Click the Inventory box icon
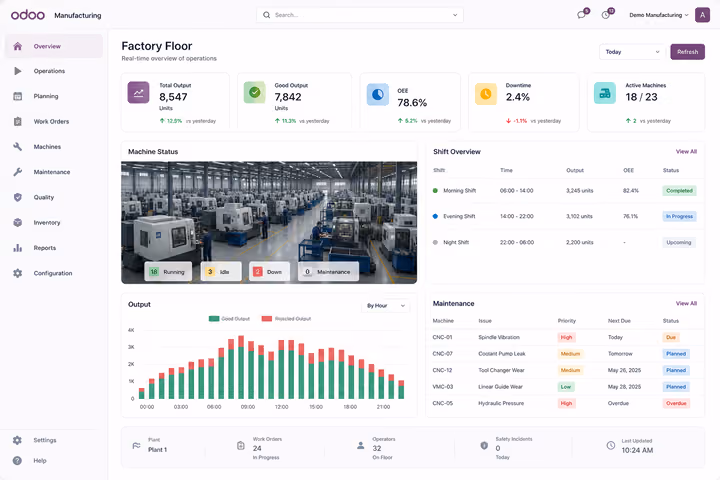 [17, 223]
